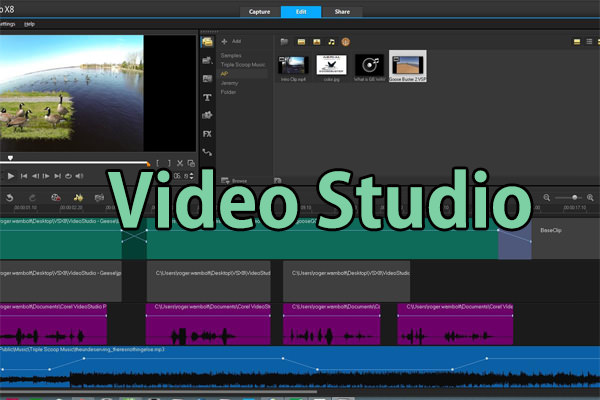600x400 pixels.
Task: Click the Redo arrow in timeline toolbar
Action: click(30, 197)
